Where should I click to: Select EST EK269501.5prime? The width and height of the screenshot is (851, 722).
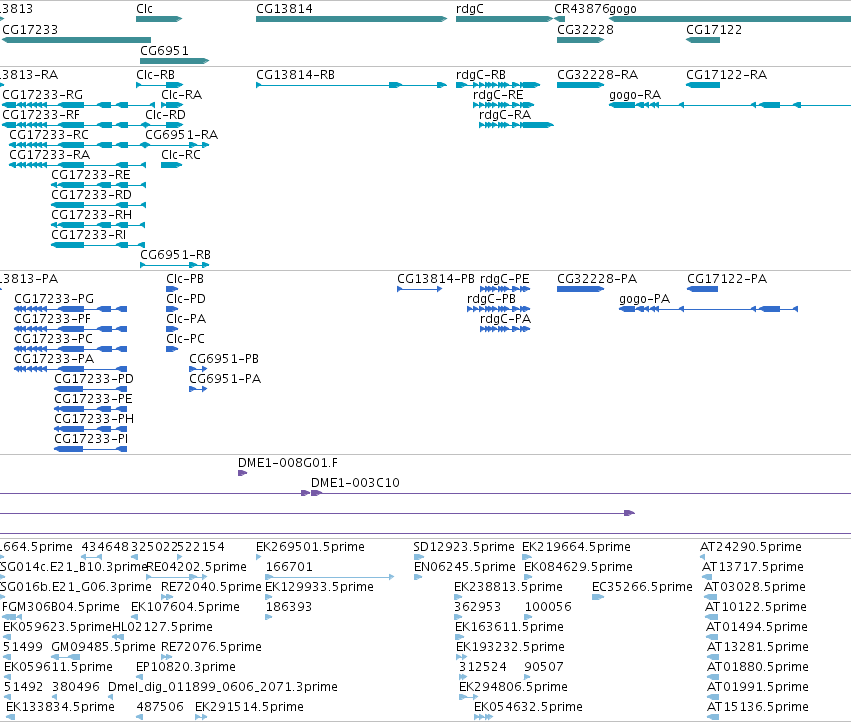pyautogui.click(x=259, y=557)
